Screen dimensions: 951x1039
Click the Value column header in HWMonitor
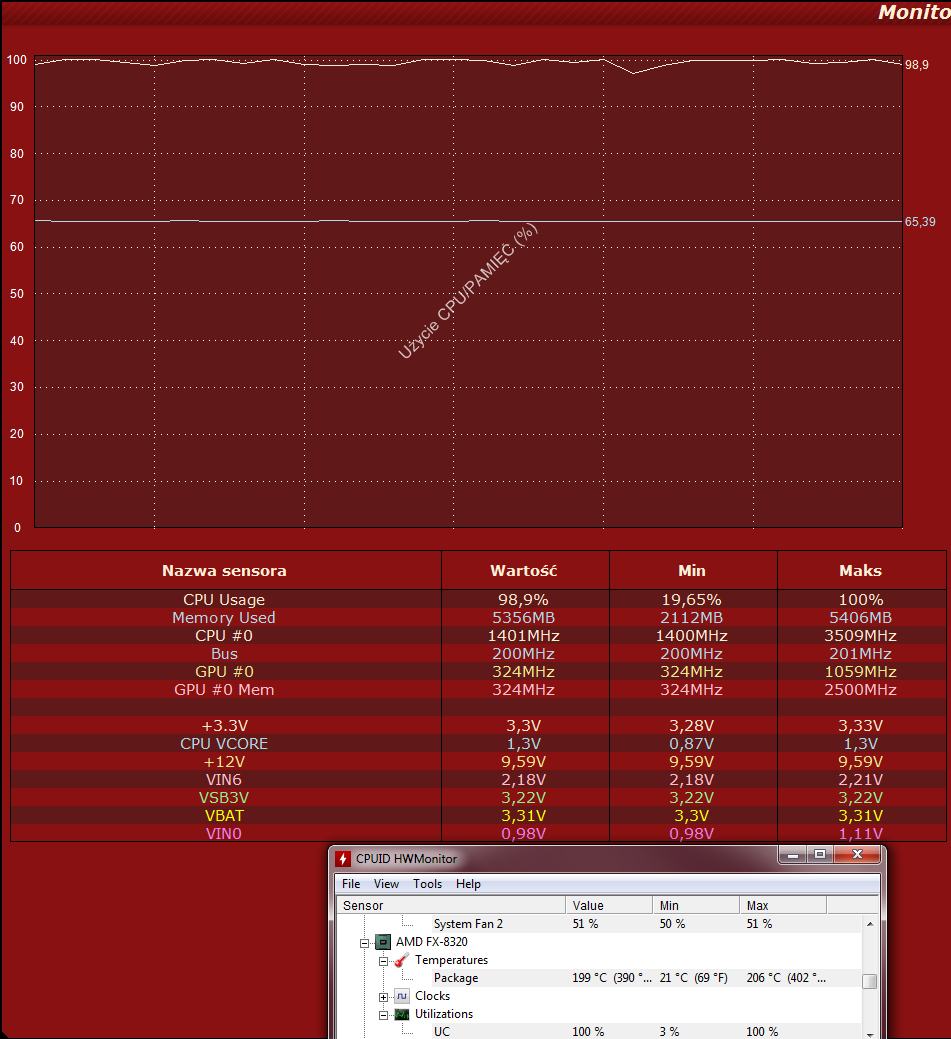[608, 905]
